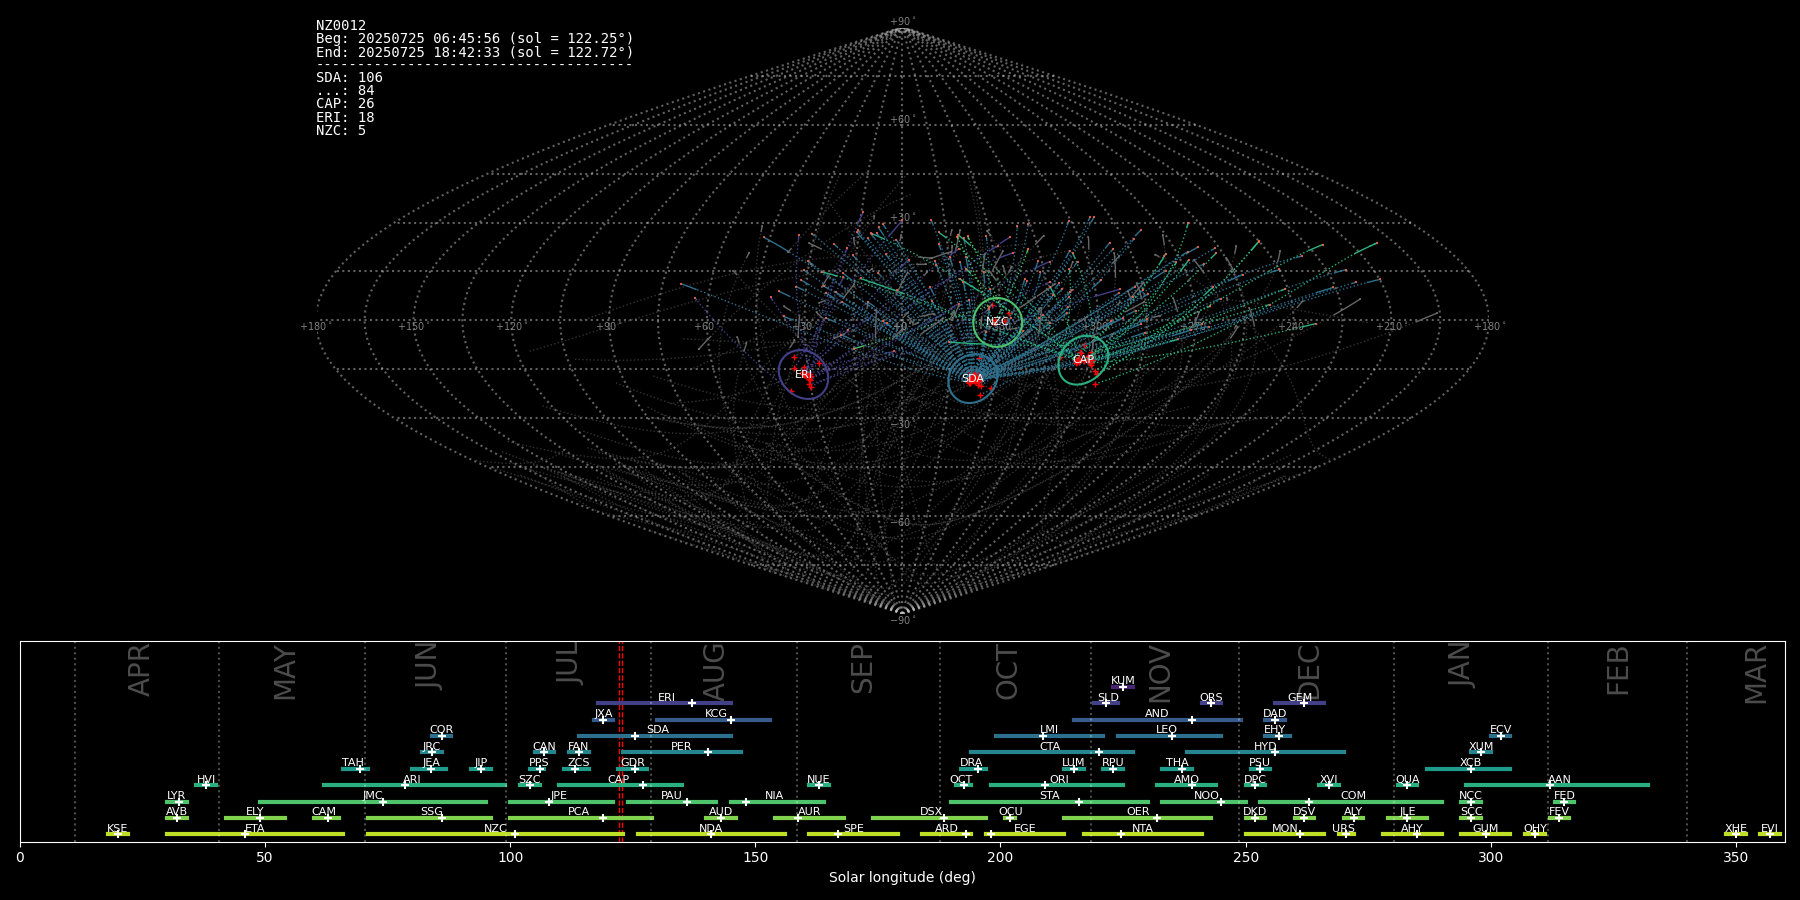The height and width of the screenshot is (900, 1800).
Task: Click the SDA radiant circle on sky map
Action: (973, 379)
